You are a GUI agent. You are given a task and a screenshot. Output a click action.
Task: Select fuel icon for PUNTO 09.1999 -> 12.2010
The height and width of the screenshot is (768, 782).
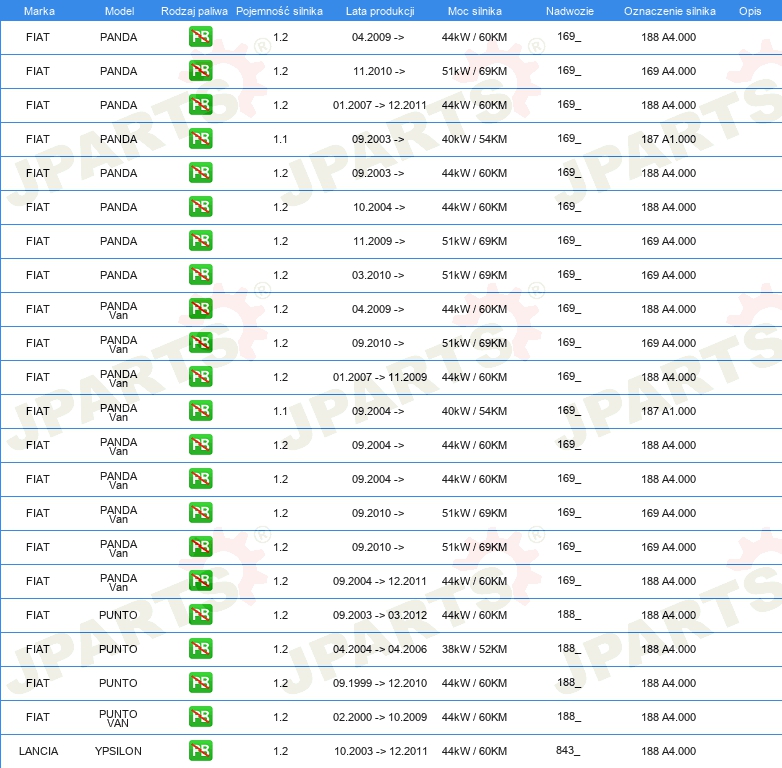coord(200,683)
